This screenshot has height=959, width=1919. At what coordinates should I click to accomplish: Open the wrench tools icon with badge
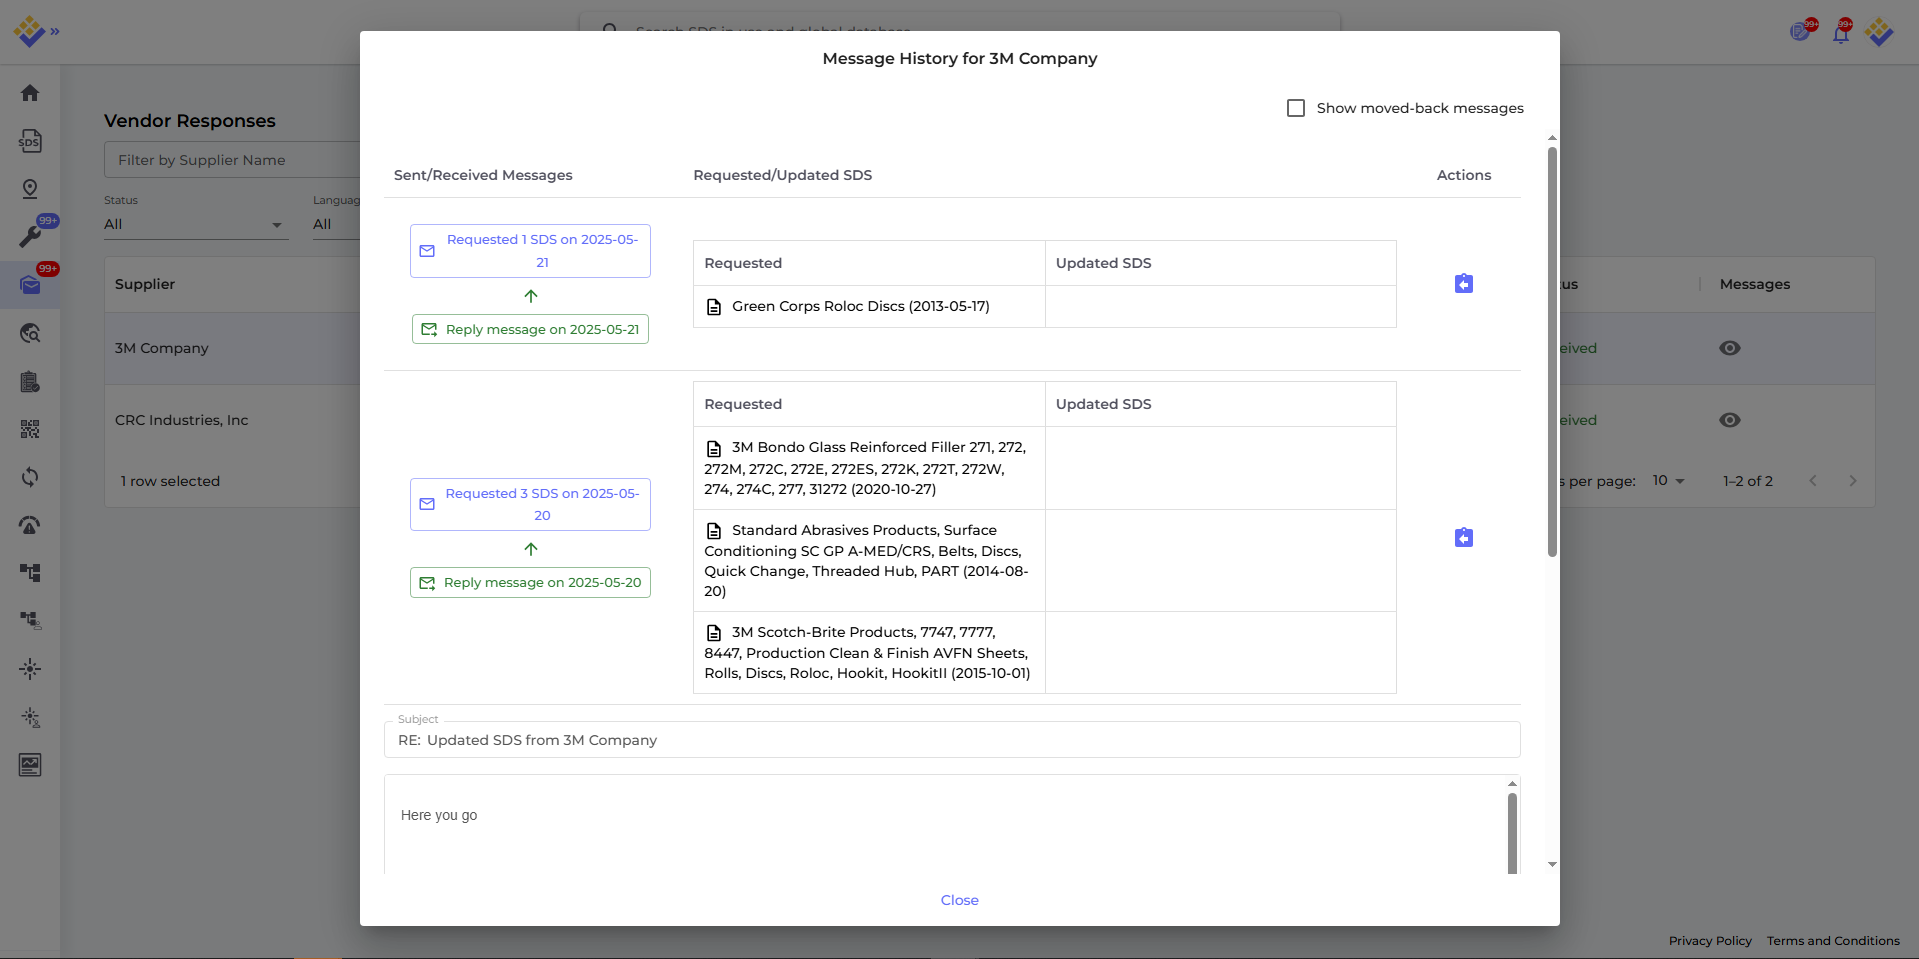tap(30, 237)
